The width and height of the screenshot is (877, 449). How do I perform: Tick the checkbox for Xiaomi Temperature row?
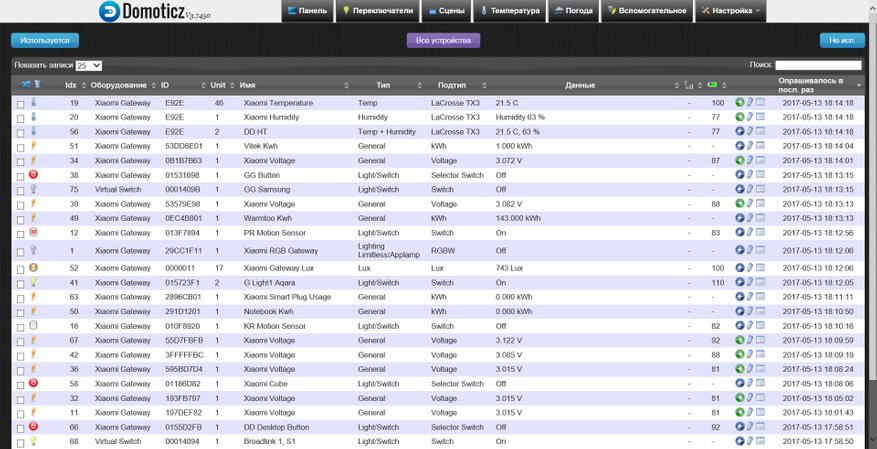pos(21,104)
